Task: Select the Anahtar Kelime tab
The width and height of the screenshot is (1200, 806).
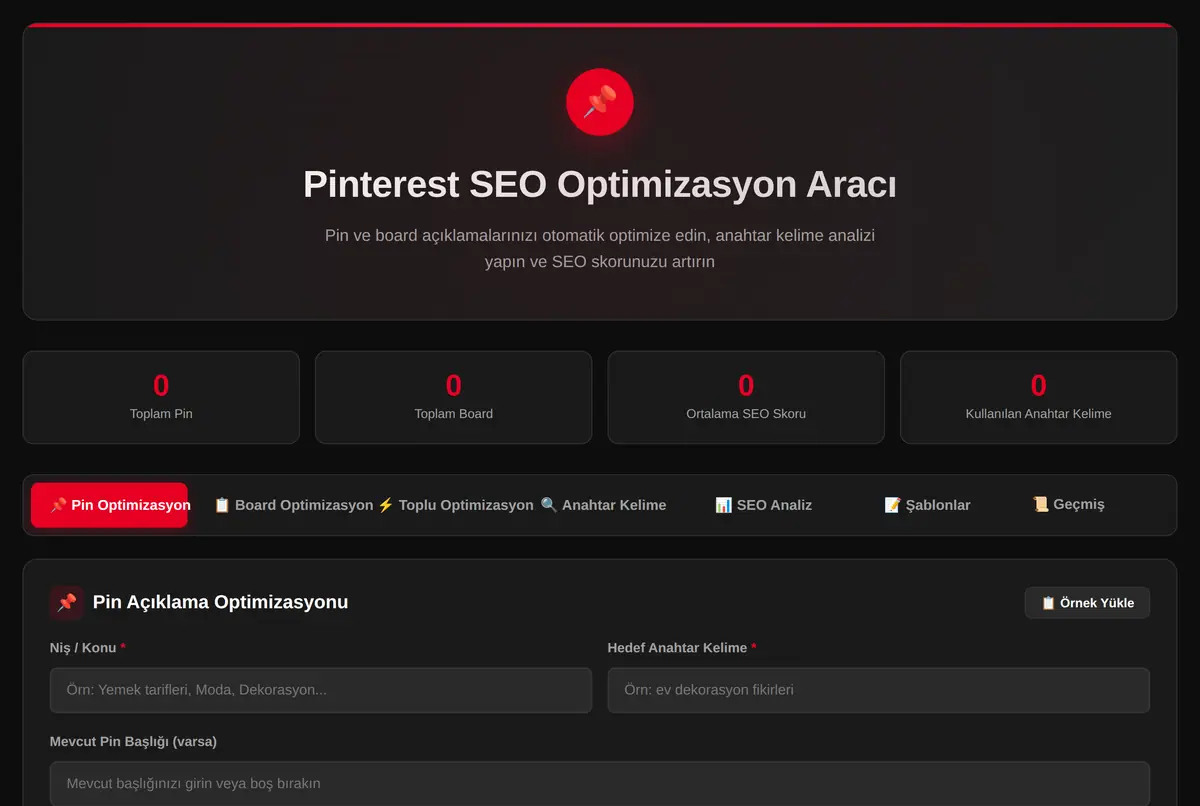Action: [x=603, y=505]
